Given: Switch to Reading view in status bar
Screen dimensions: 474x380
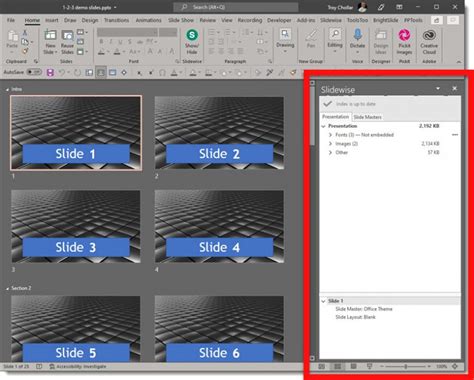Looking at the screenshot, I should [353, 366].
